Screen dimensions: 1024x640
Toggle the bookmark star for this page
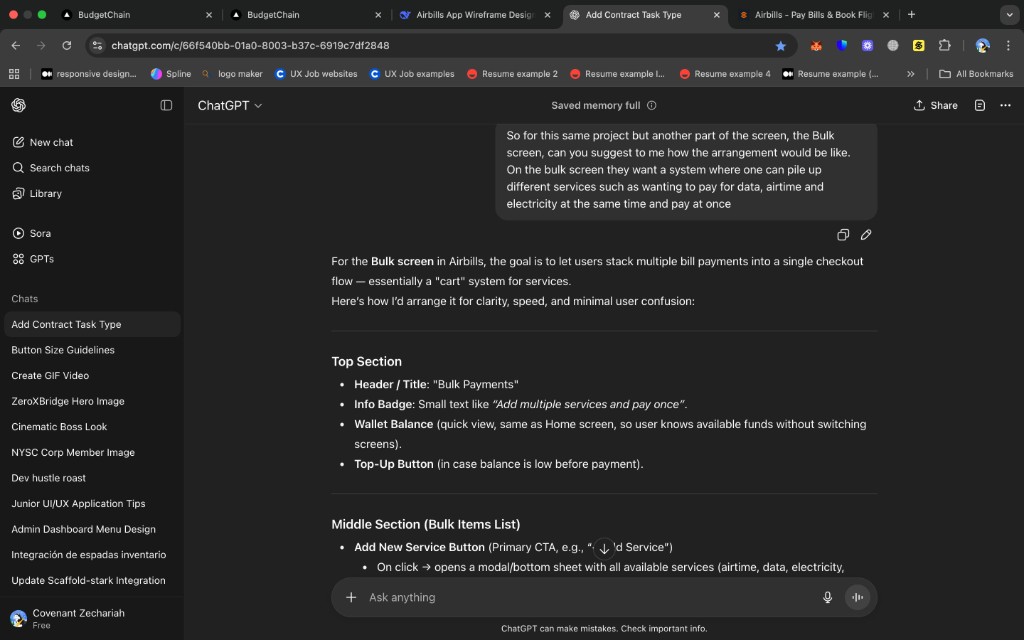tap(780, 46)
